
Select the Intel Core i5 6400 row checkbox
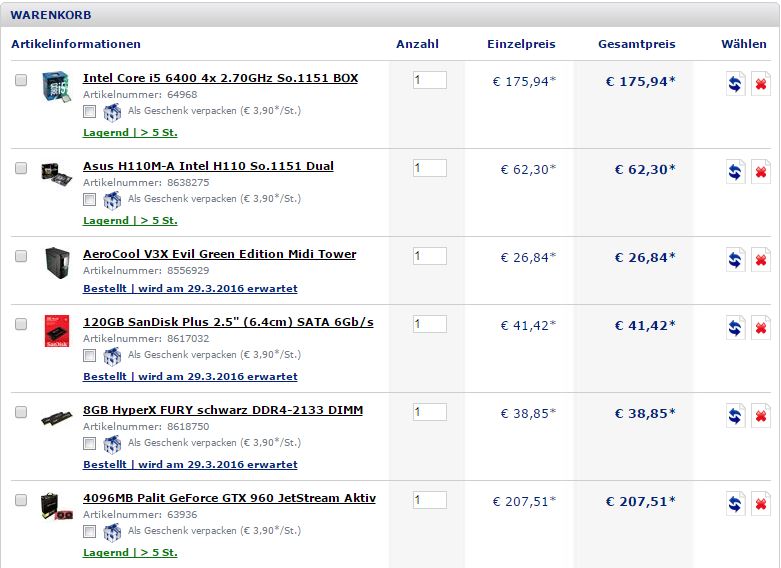[x=21, y=80]
